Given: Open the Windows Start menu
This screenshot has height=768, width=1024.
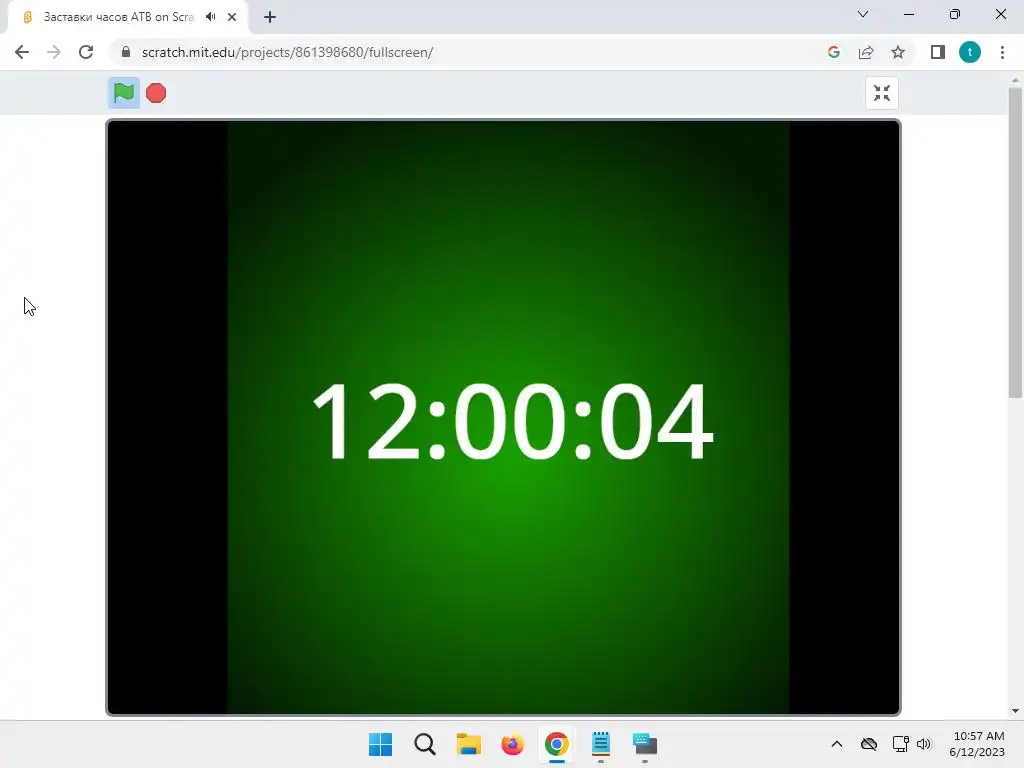Looking at the screenshot, I should 380,744.
